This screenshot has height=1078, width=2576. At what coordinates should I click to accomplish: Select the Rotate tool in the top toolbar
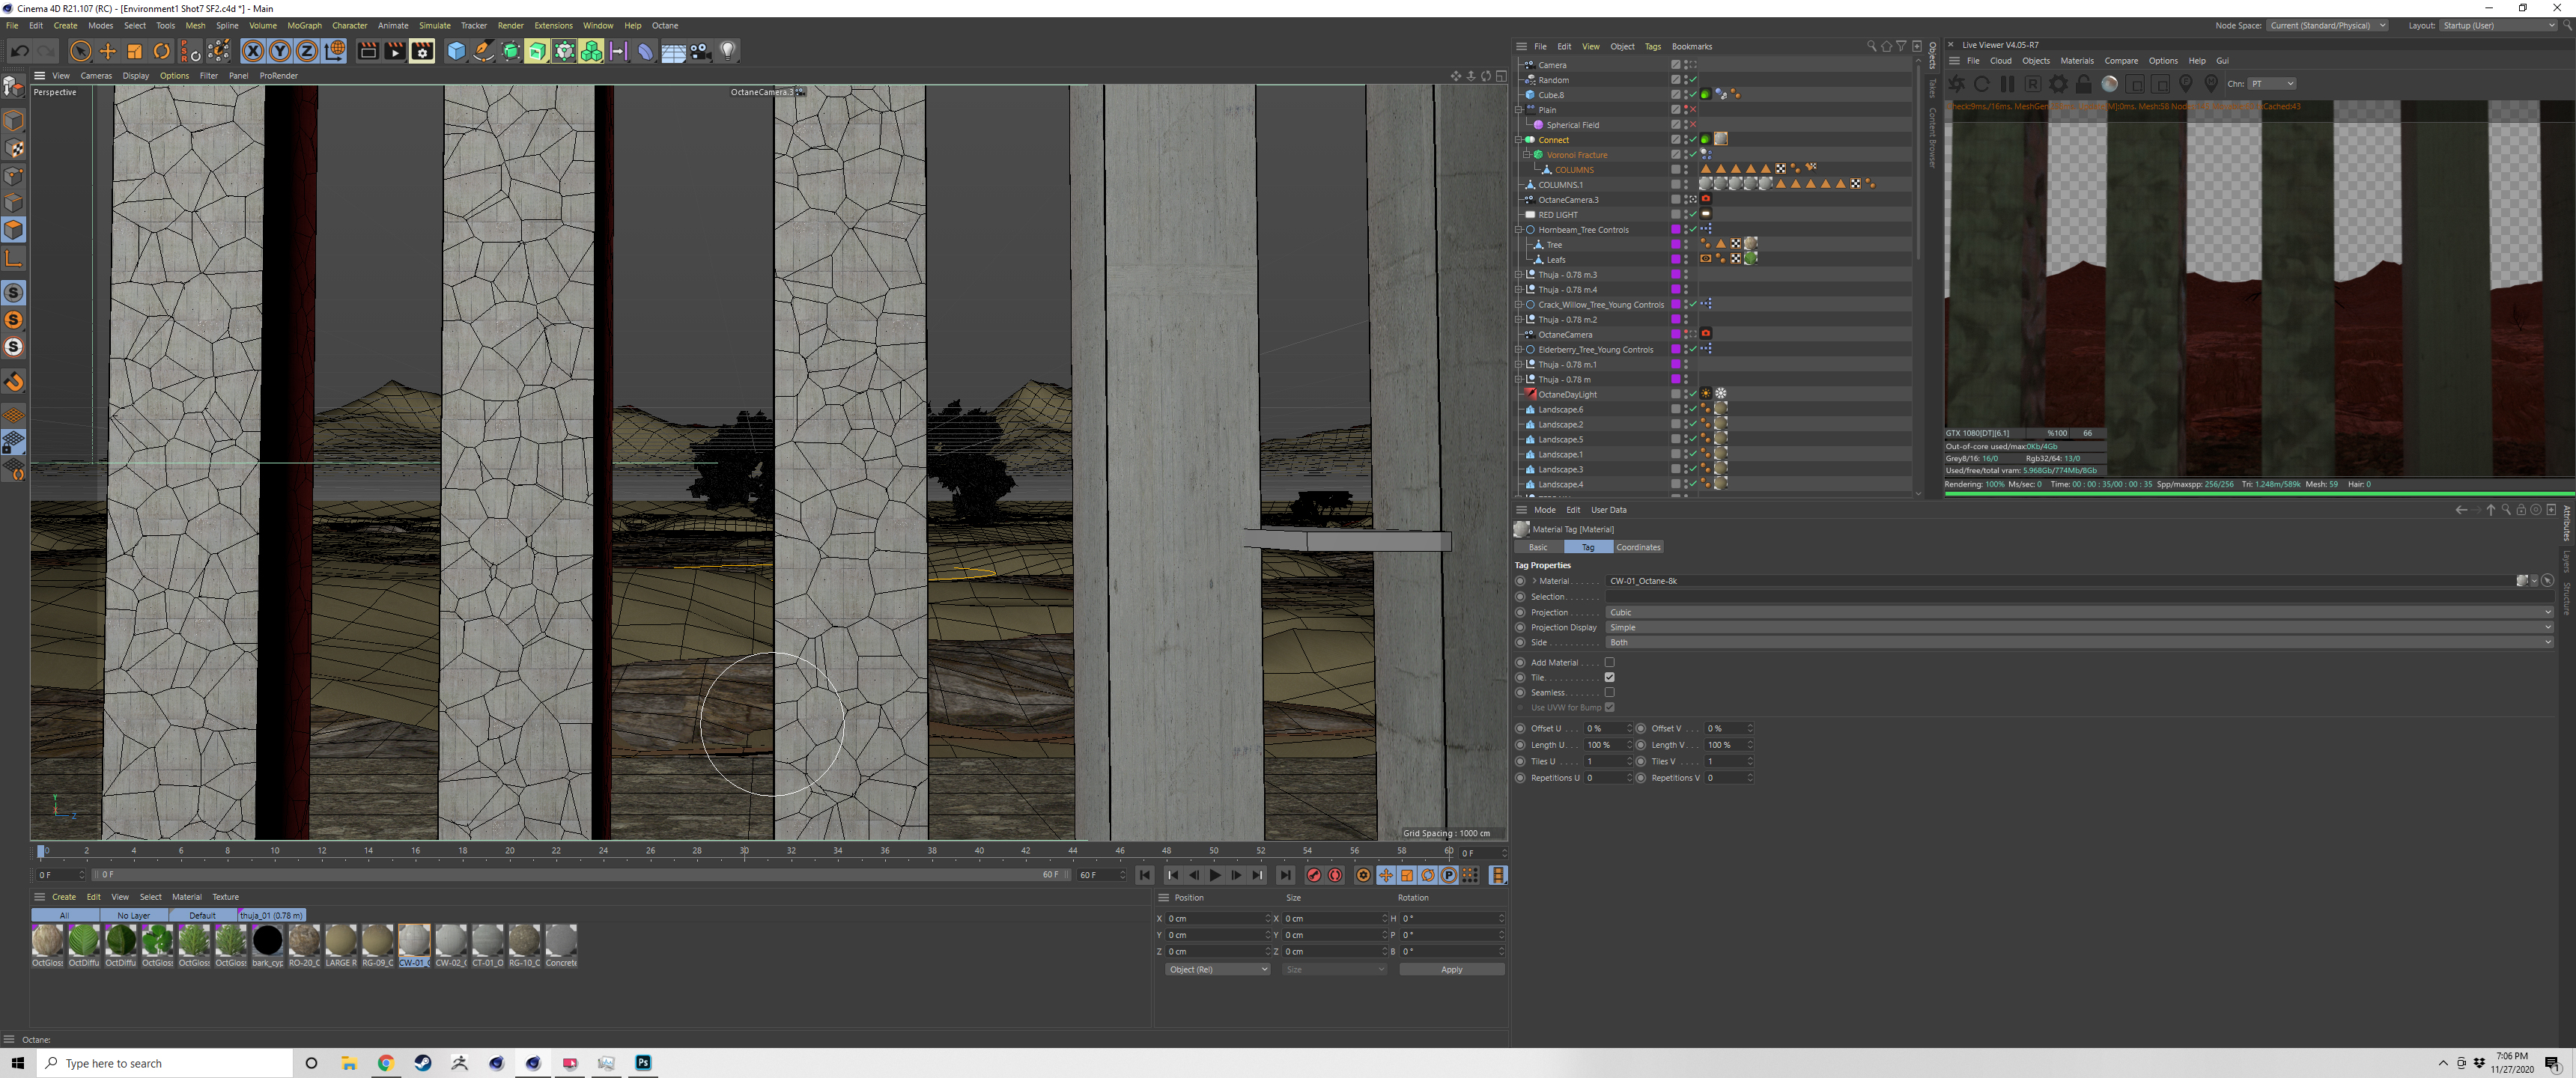[162, 51]
